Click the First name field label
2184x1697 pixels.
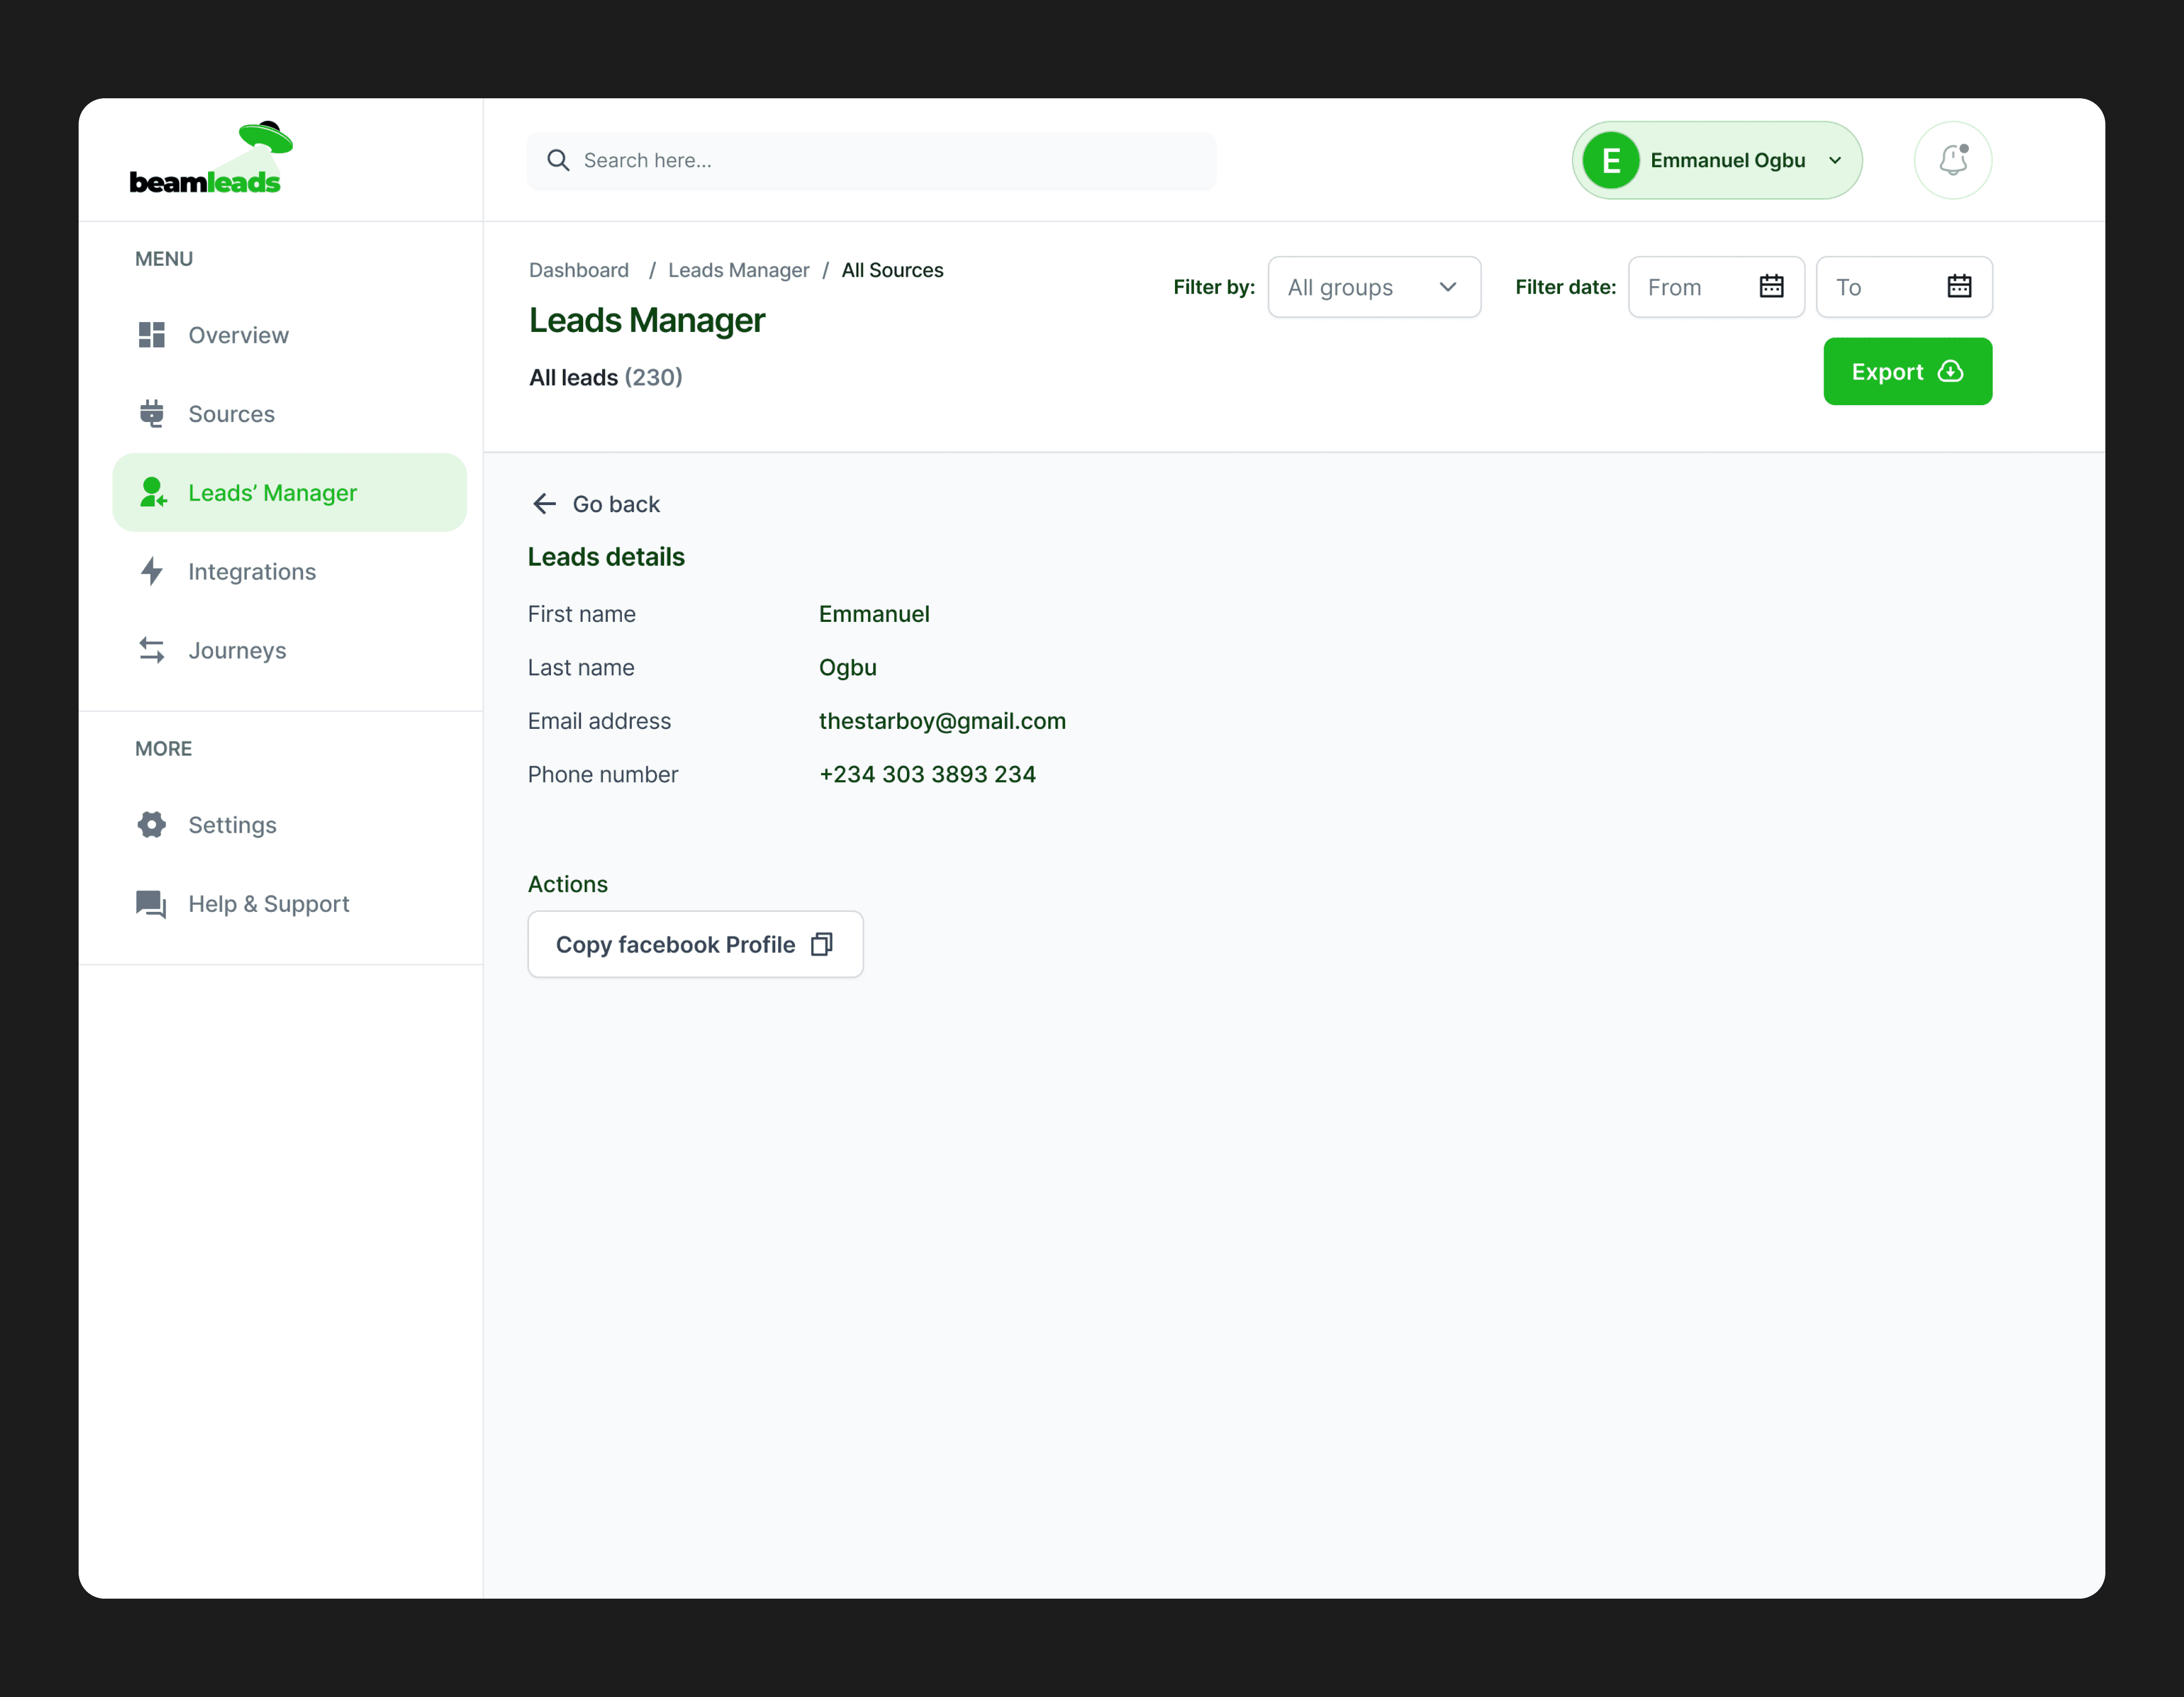(x=581, y=614)
